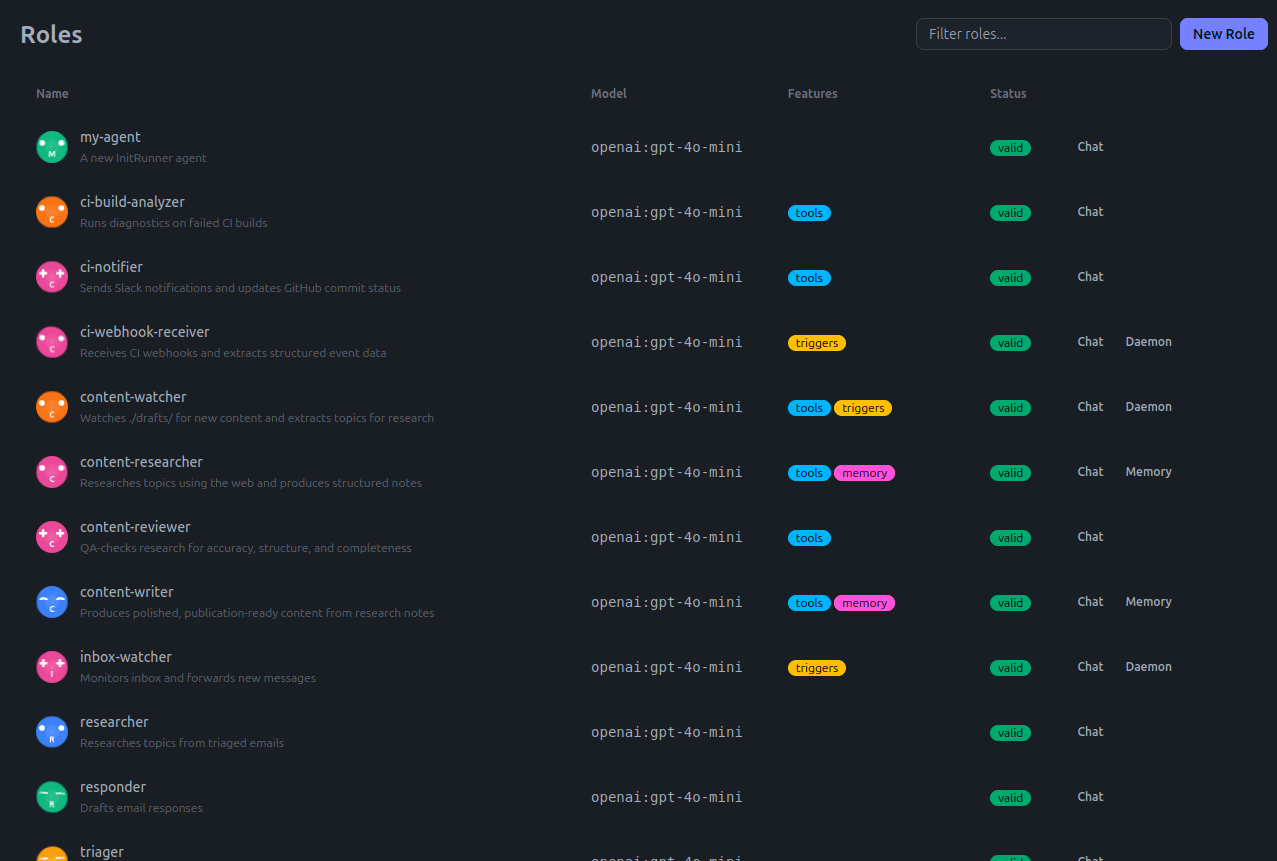Open Memory for content-researcher role

coord(1148,472)
